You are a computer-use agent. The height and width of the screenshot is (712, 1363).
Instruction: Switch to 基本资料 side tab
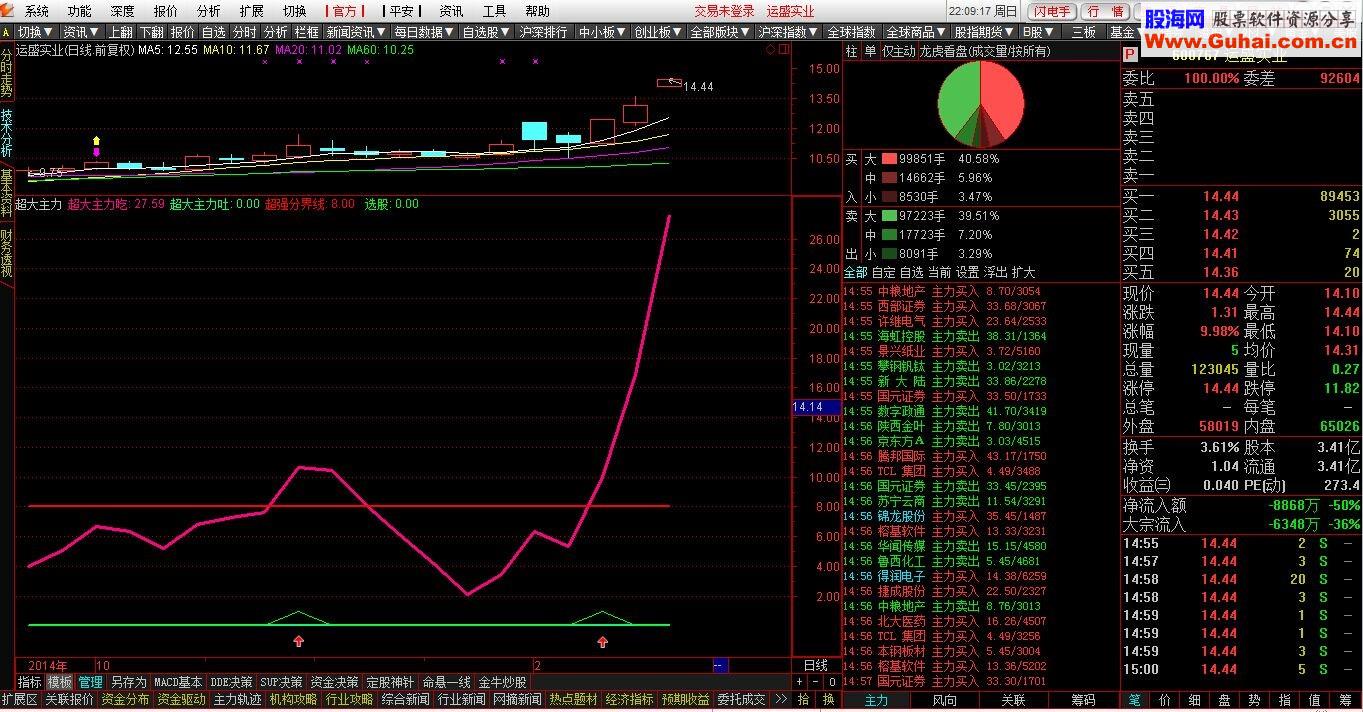pyautogui.click(x=7, y=194)
